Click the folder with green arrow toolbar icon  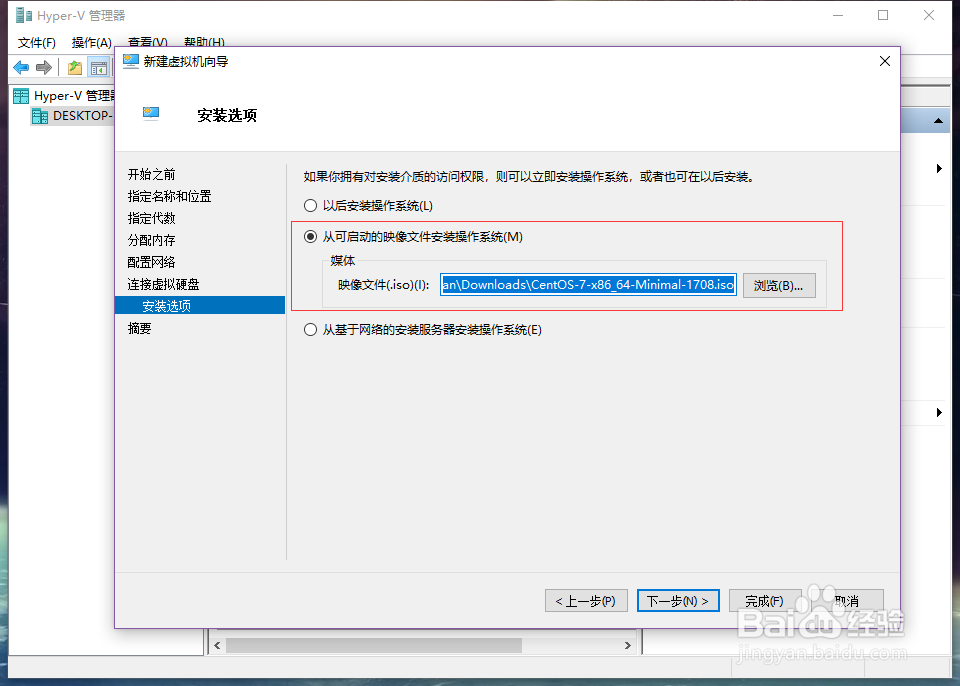pyautogui.click(x=73, y=65)
